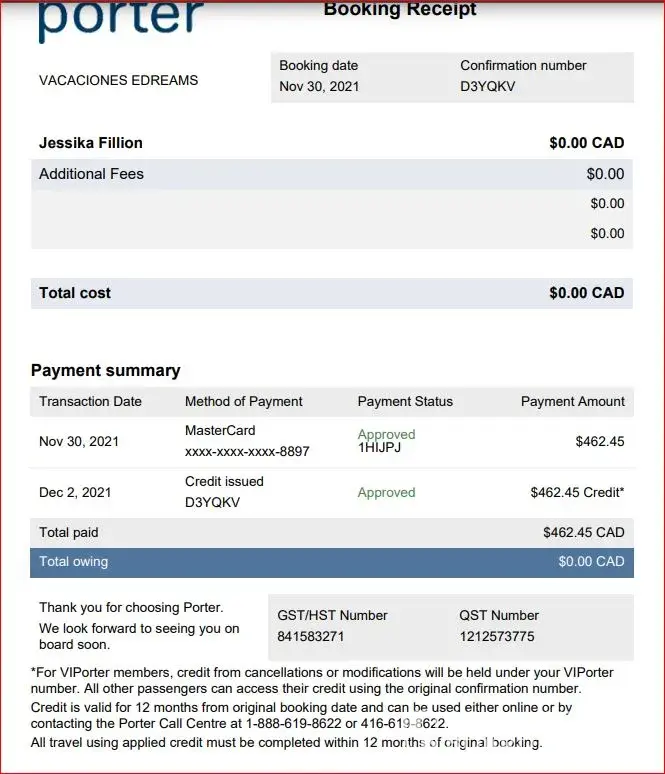Viewport: 665px width, 774px height.
Task: Click the Transaction Date column header
Action: (90, 402)
